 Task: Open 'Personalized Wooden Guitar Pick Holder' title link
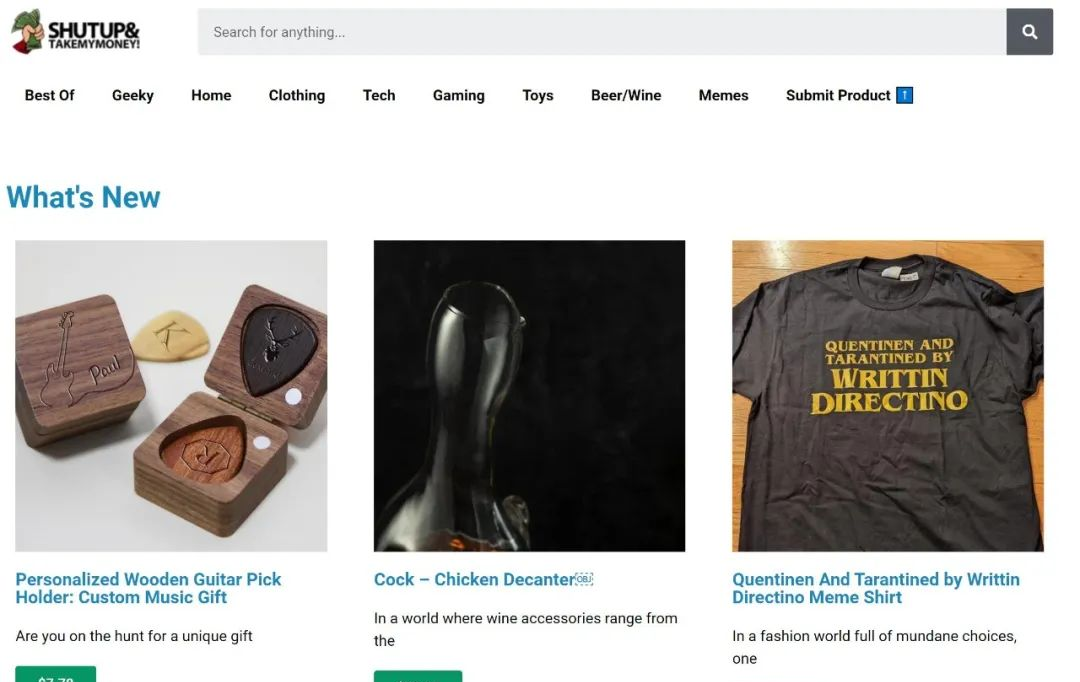(148, 588)
